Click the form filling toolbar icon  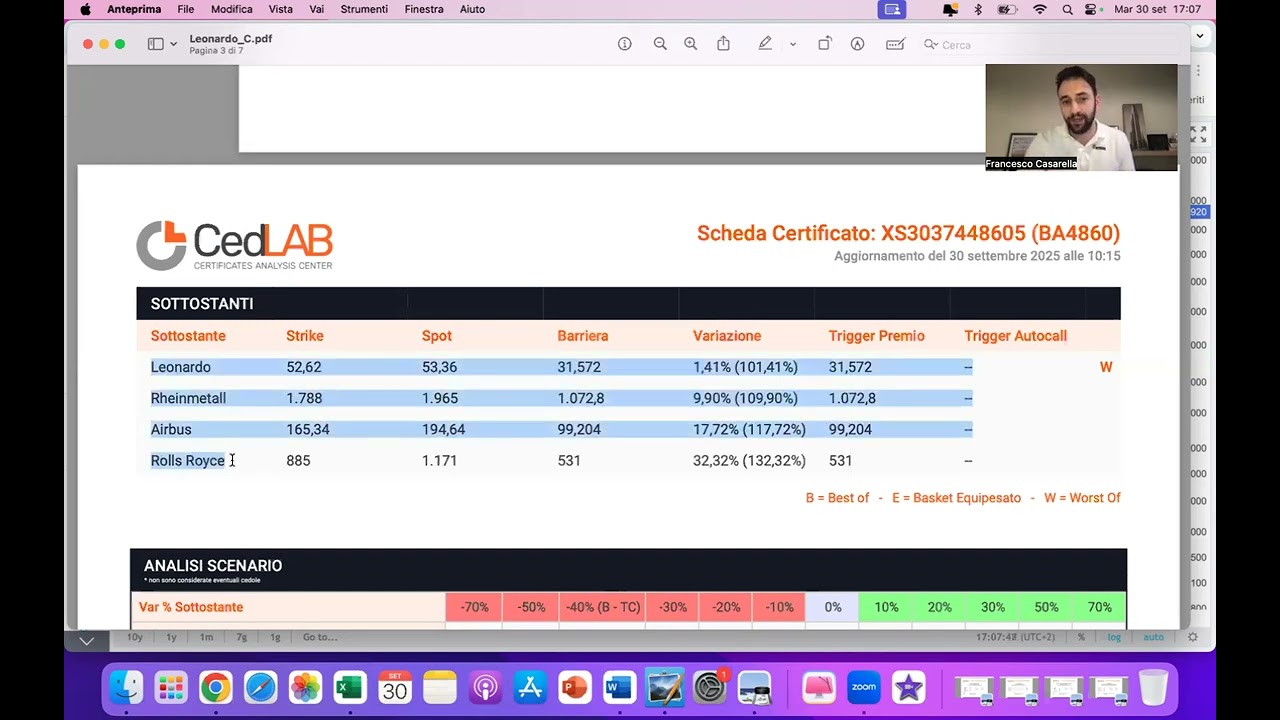(x=895, y=44)
